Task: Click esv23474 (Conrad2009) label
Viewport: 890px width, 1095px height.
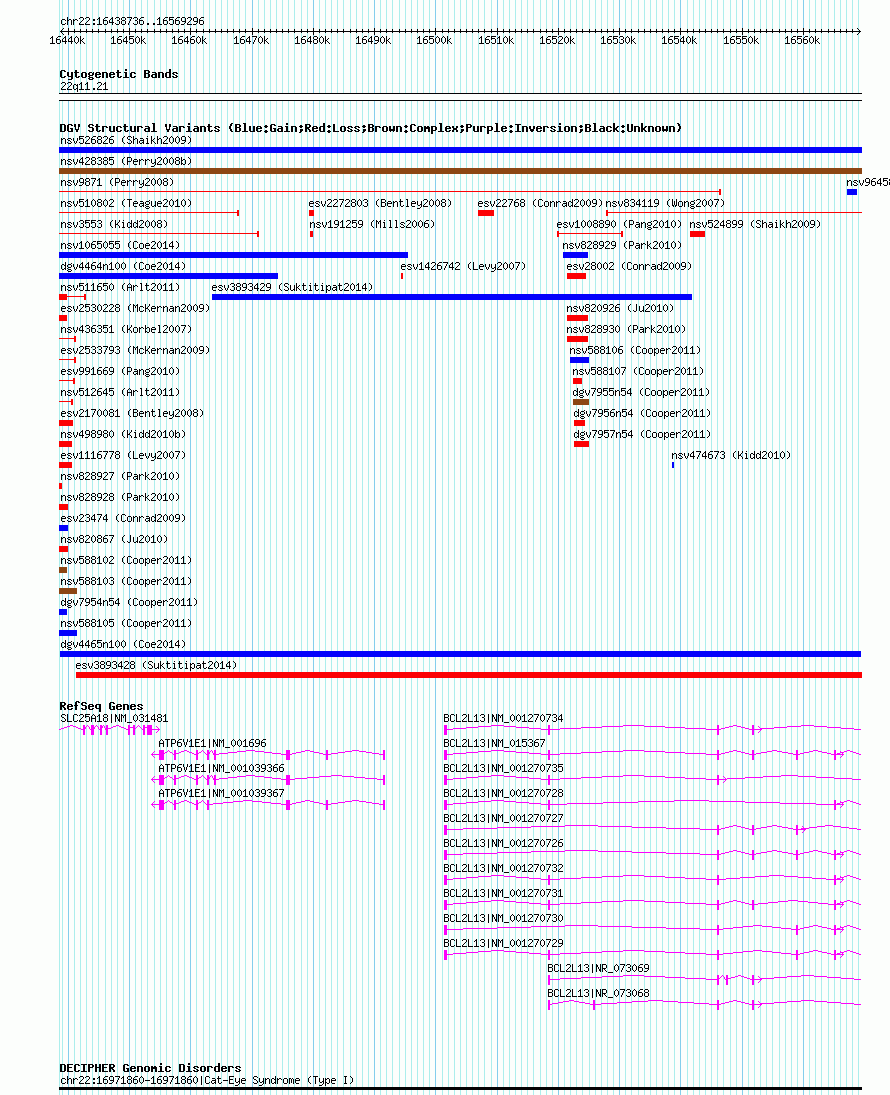Action: 123,517
